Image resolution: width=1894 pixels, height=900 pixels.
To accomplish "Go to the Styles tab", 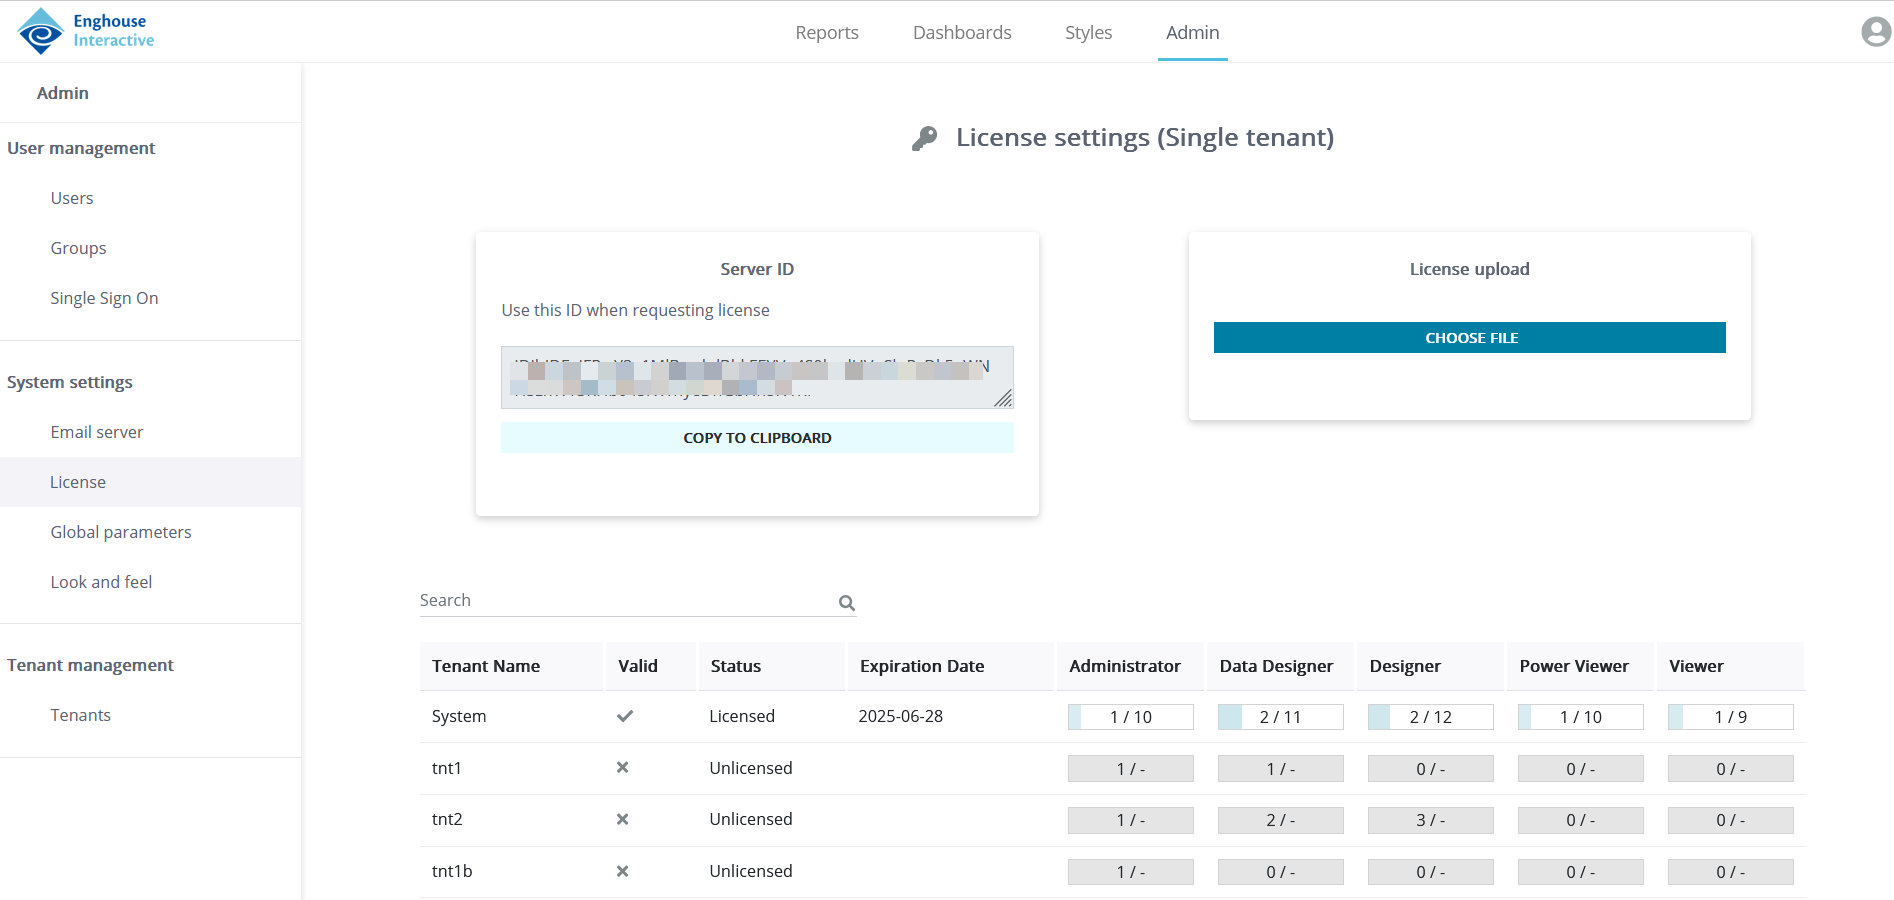I will (x=1088, y=33).
